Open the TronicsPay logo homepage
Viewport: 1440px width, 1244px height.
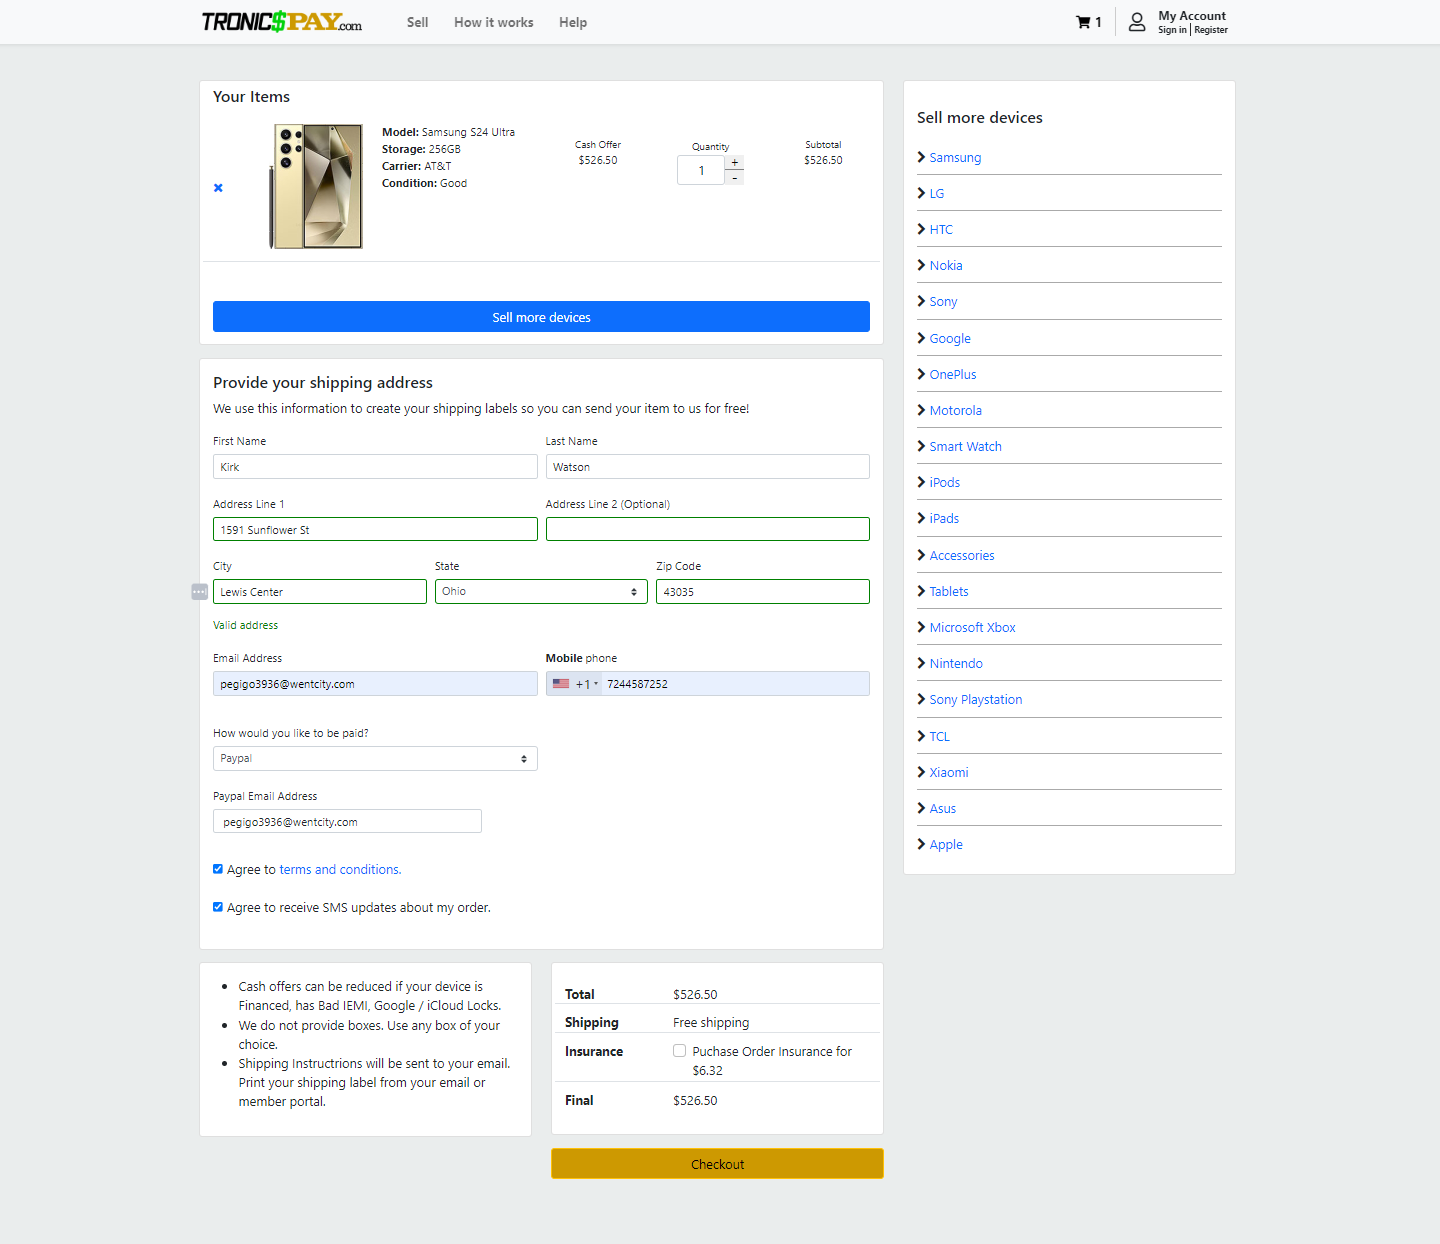[282, 21]
